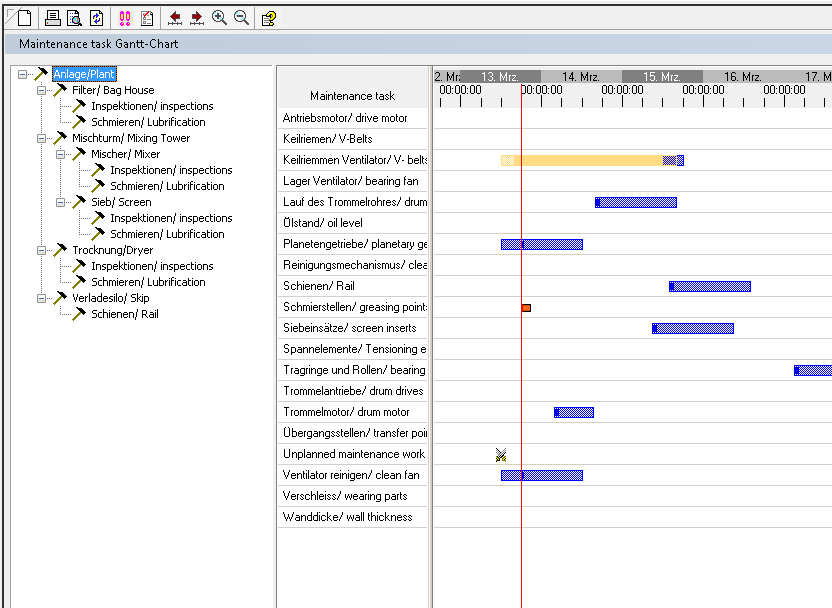Click hammer icon beside Sieb/ Screen
This screenshot has height=608, width=832.
(80, 202)
